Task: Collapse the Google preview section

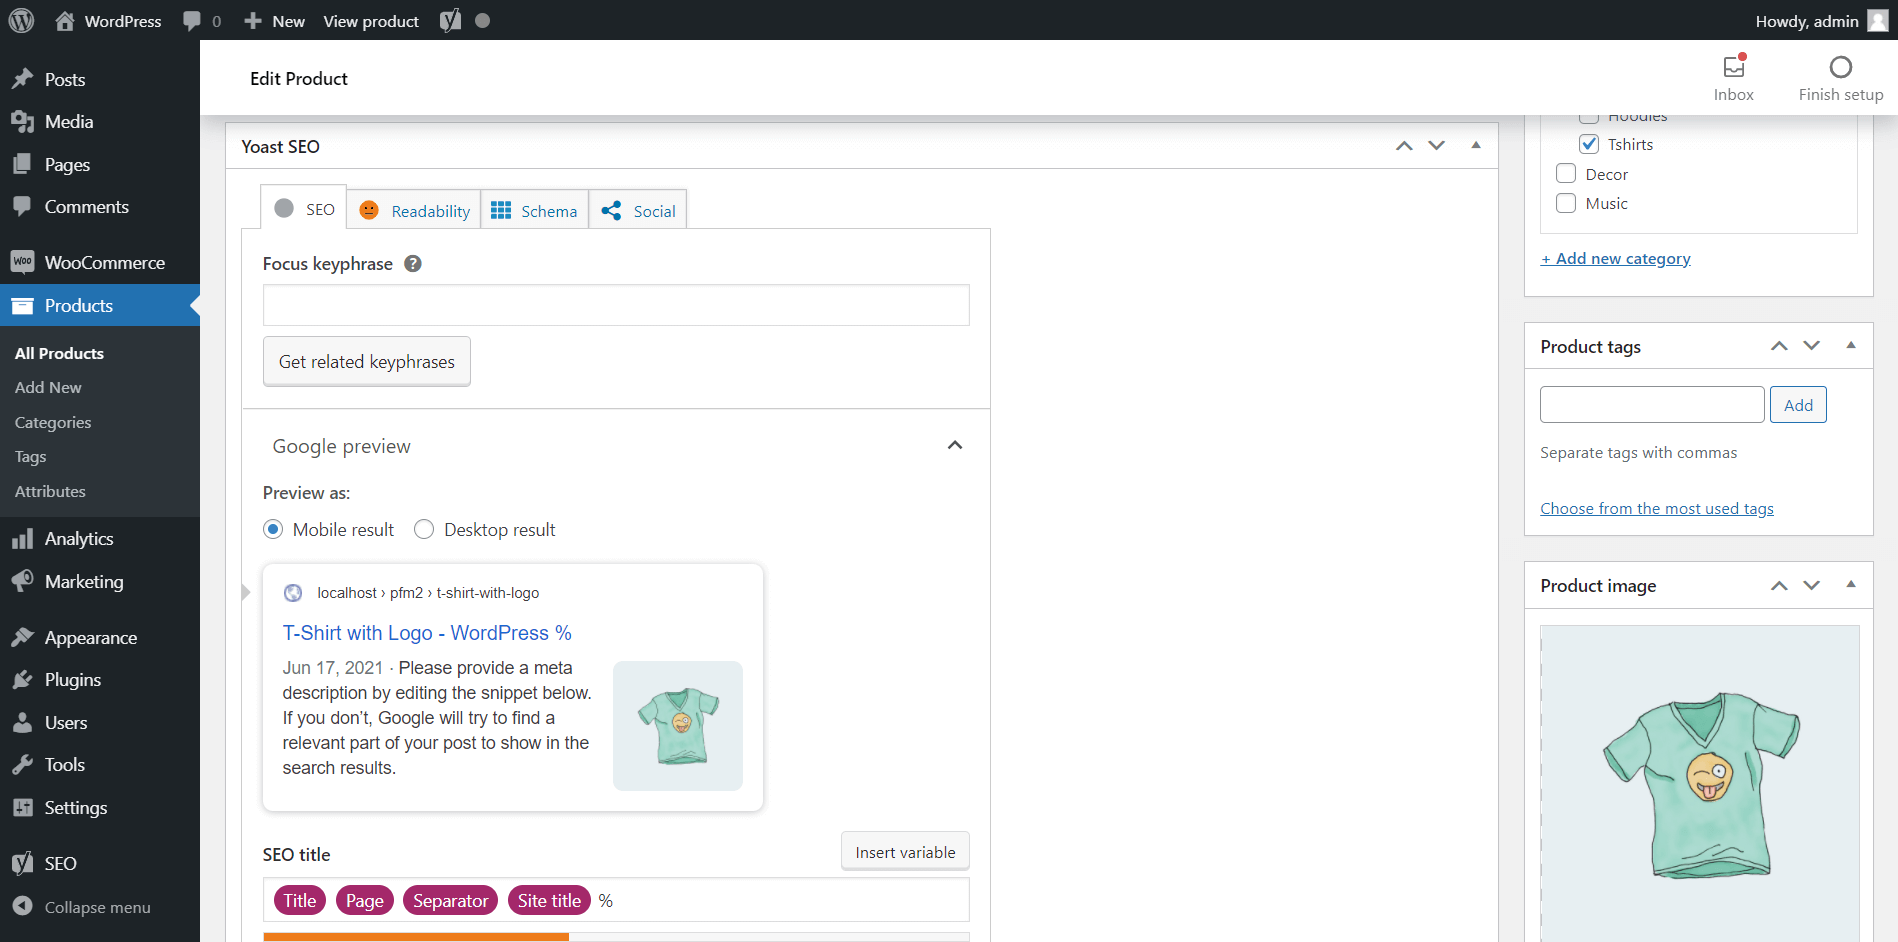Action: coord(955,445)
